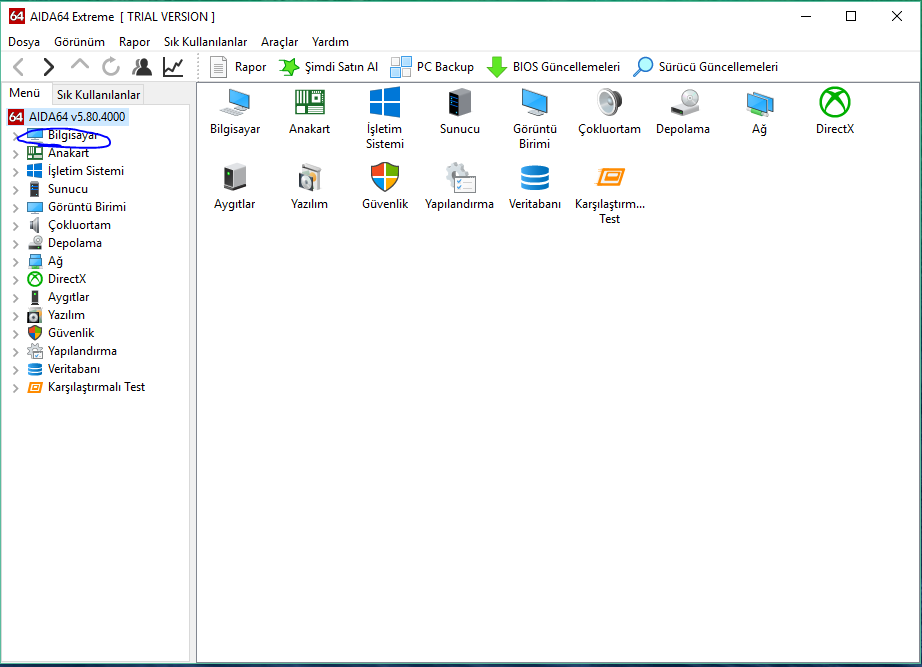Expand the DirectX tree node arrow
922x667 pixels.
[16, 281]
